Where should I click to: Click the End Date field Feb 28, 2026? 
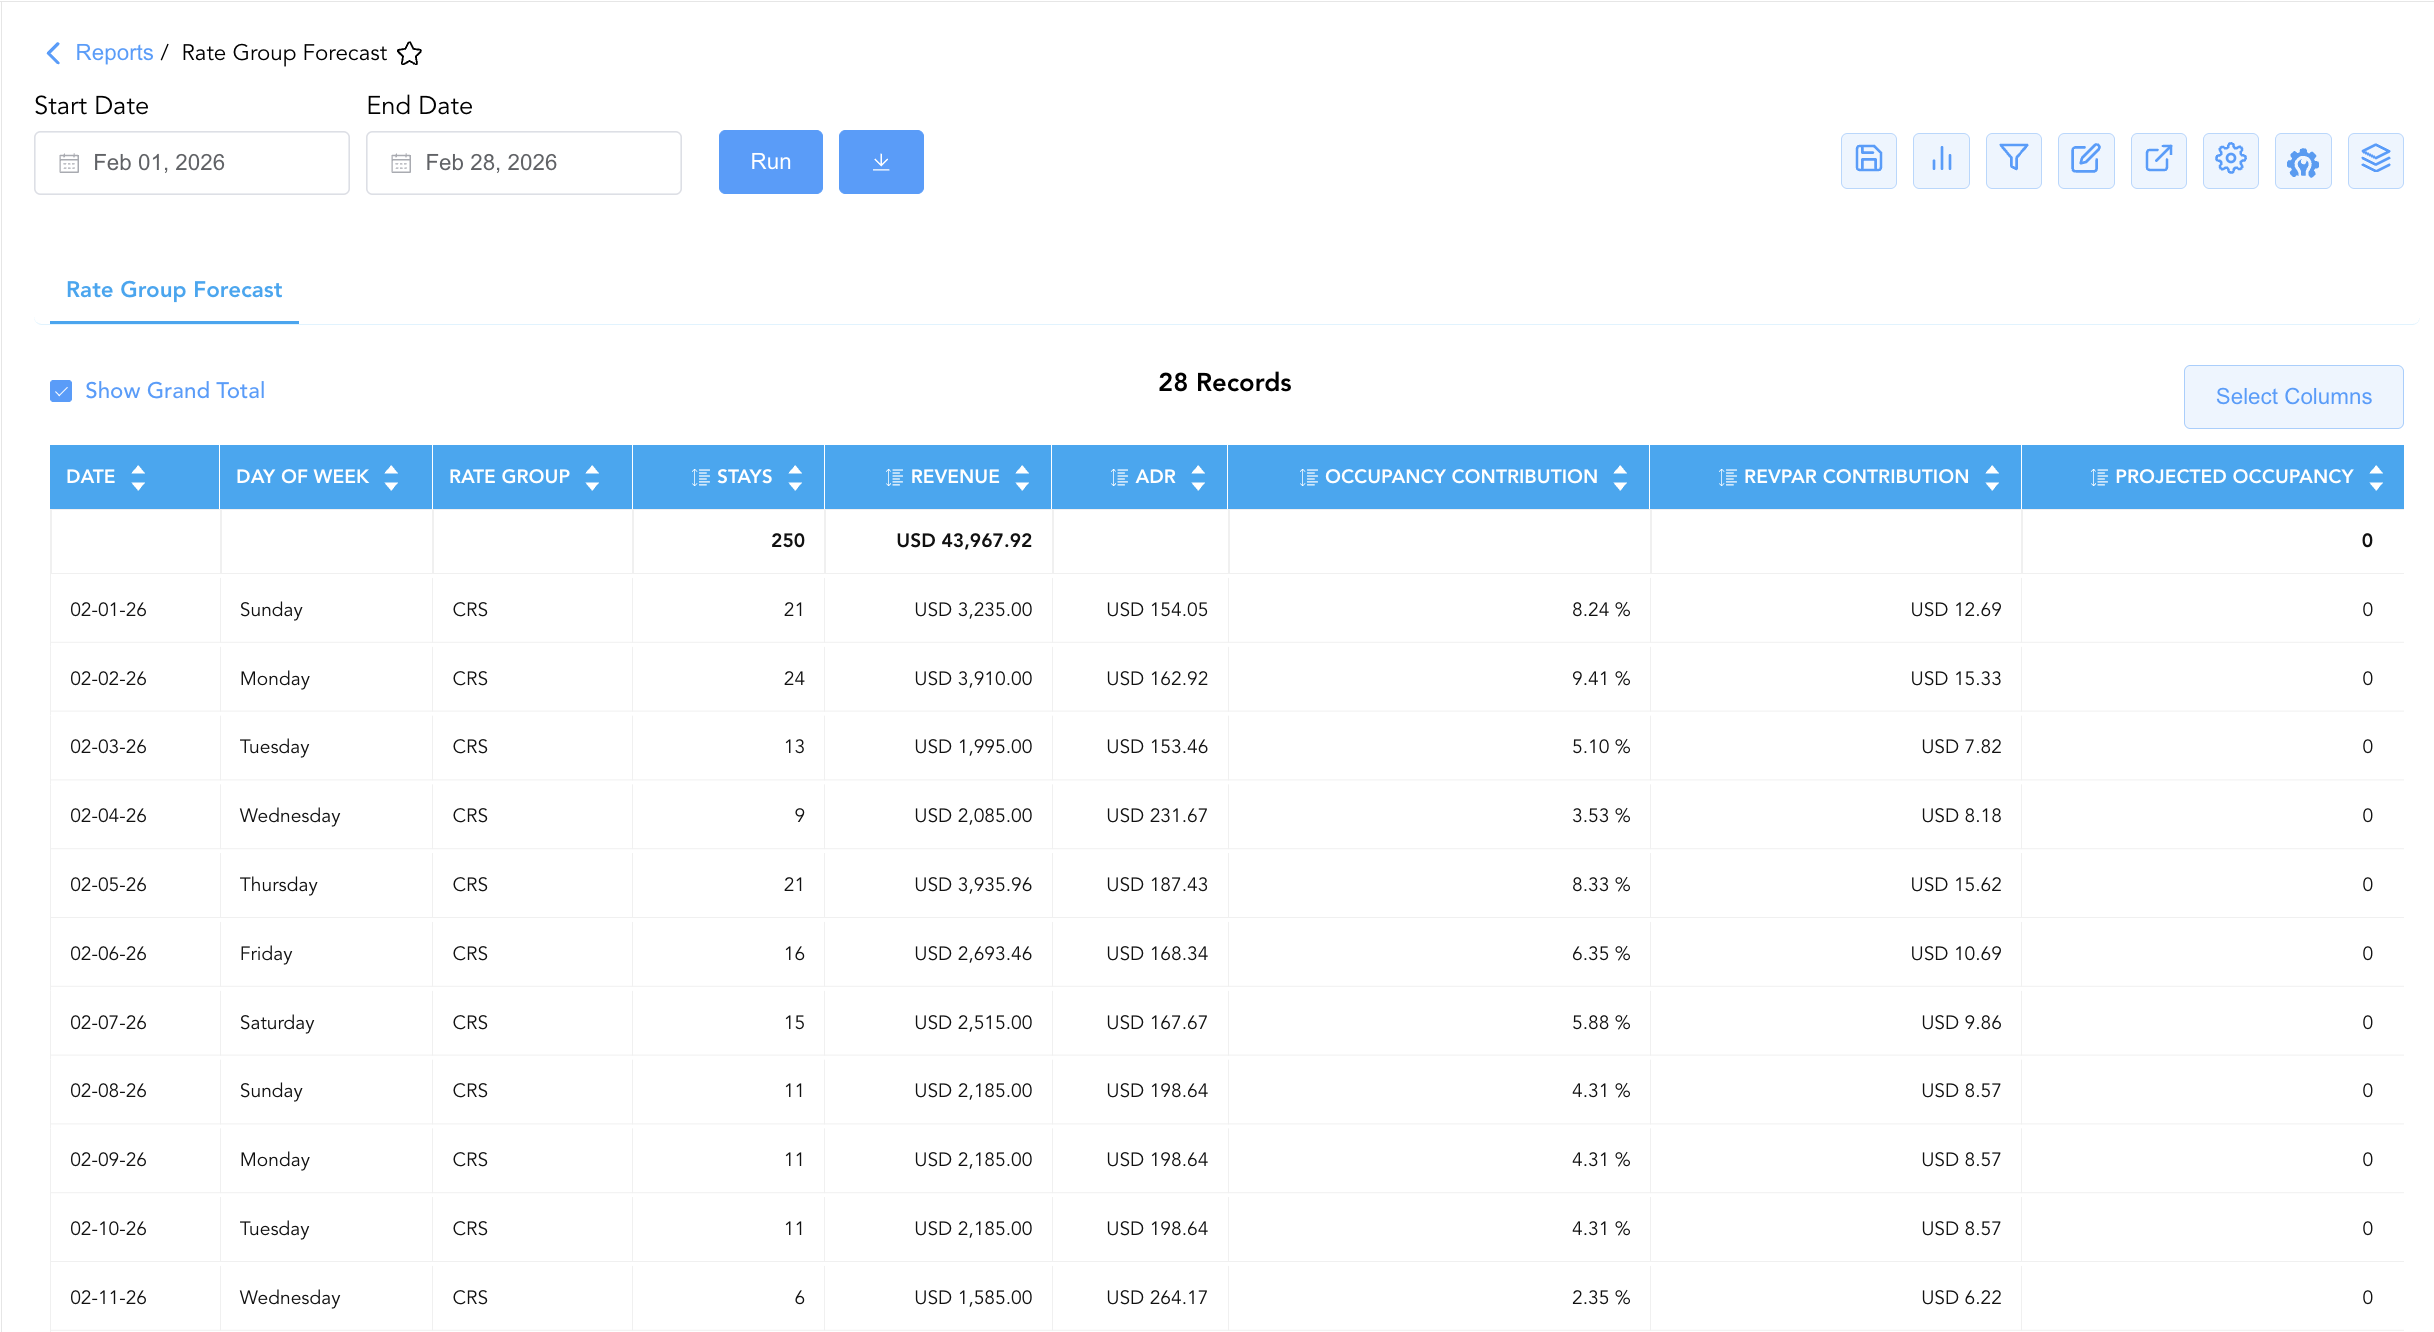524,163
